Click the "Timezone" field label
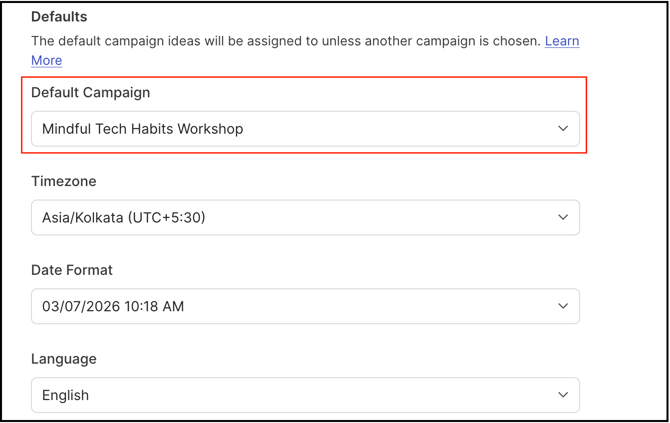Viewport: 670px width, 423px height. click(64, 181)
